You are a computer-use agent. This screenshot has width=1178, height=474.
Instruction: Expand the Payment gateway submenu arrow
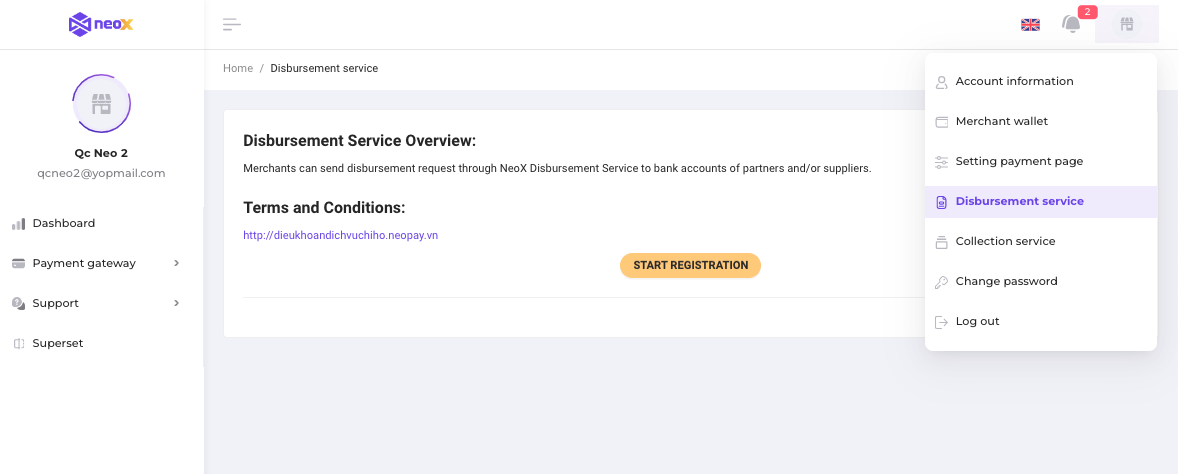click(x=177, y=263)
